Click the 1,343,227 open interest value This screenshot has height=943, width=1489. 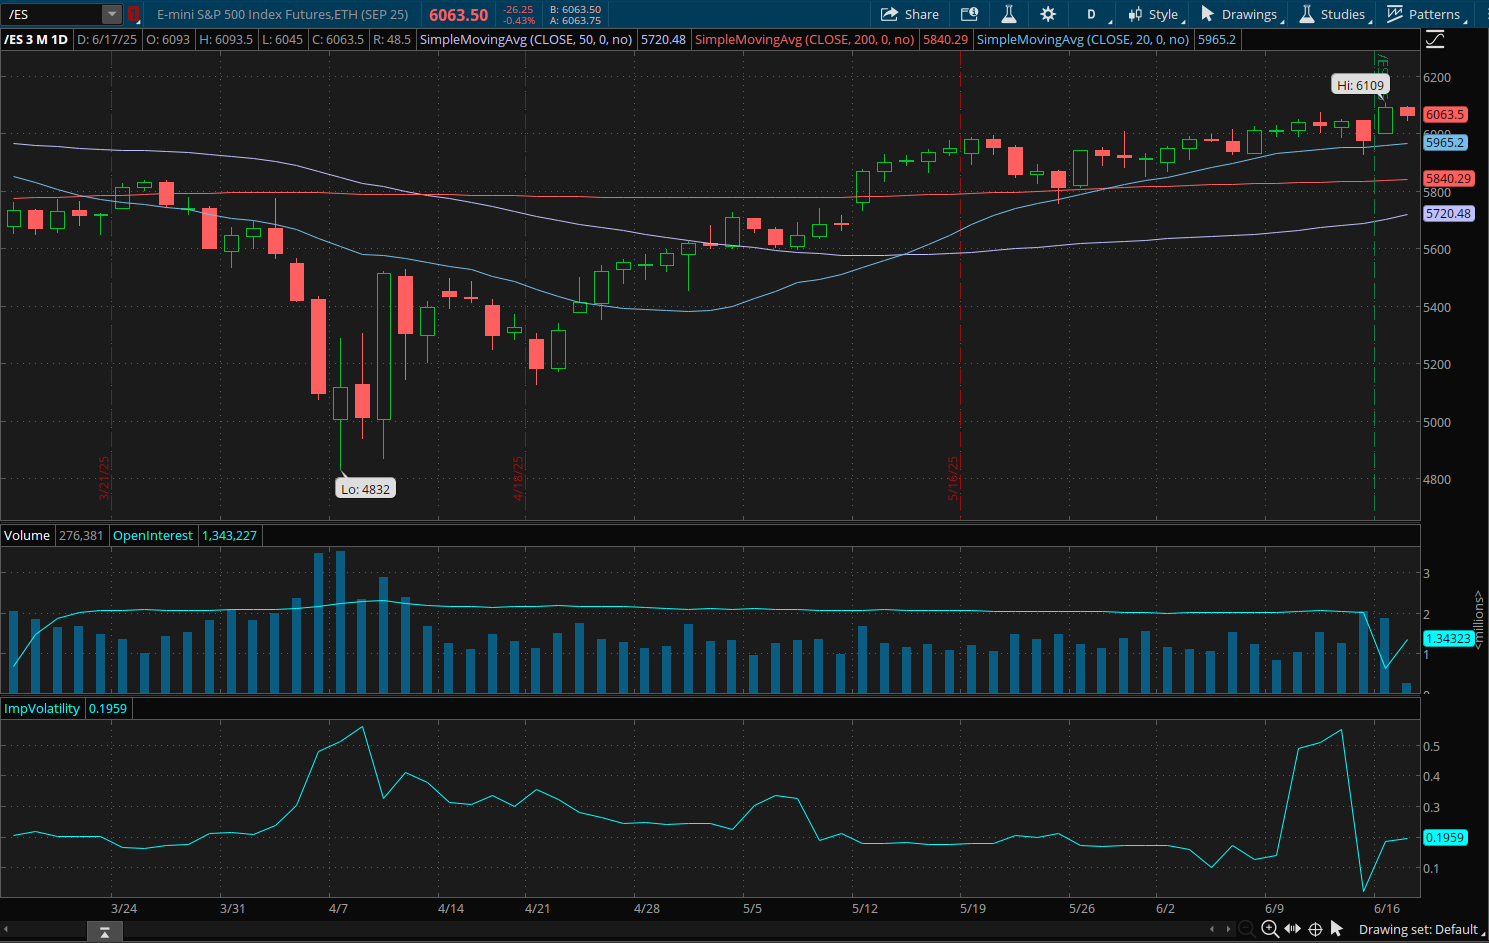[x=230, y=535]
